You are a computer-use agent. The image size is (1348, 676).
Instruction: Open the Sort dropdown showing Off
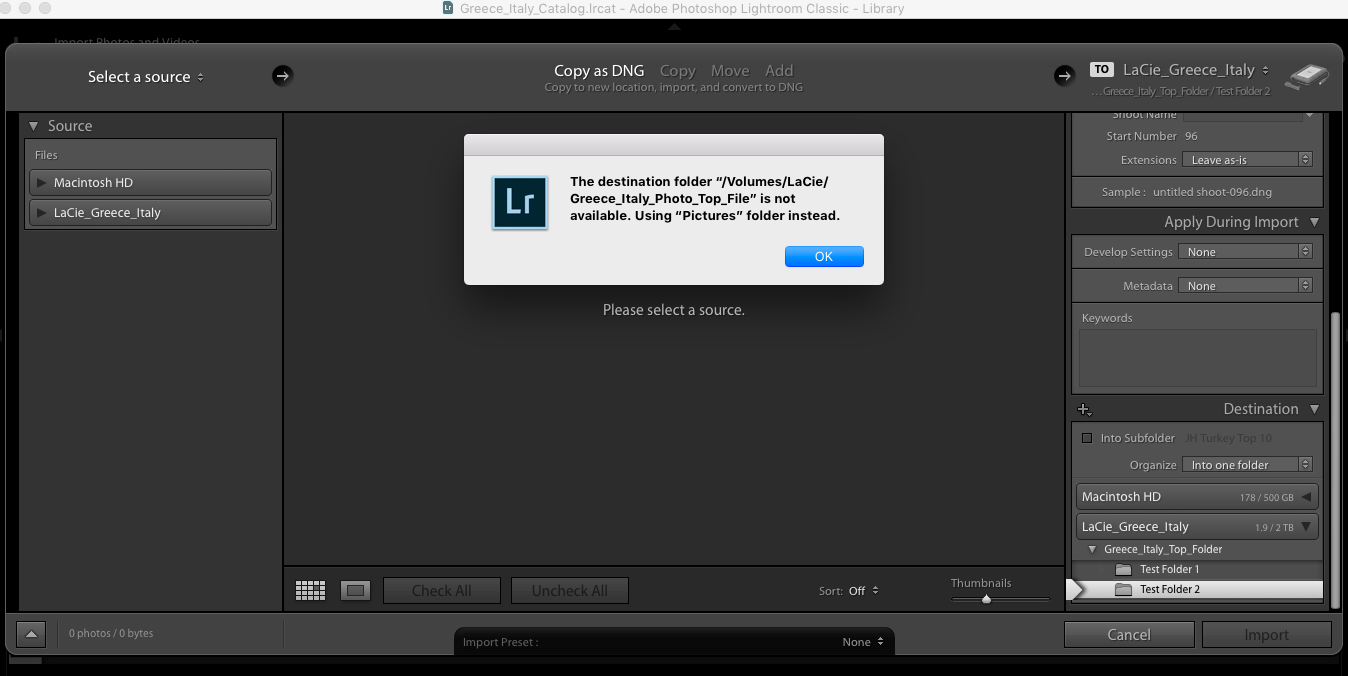[863, 591]
